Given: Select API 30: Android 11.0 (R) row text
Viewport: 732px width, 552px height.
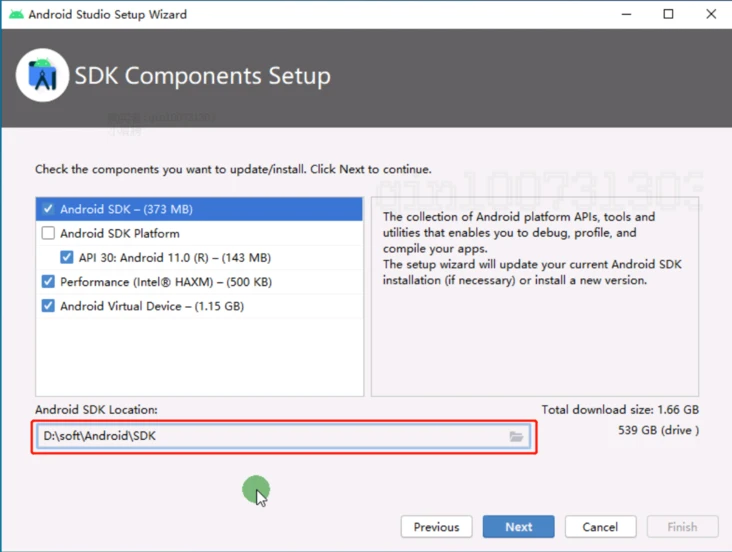Looking at the screenshot, I should (175, 258).
